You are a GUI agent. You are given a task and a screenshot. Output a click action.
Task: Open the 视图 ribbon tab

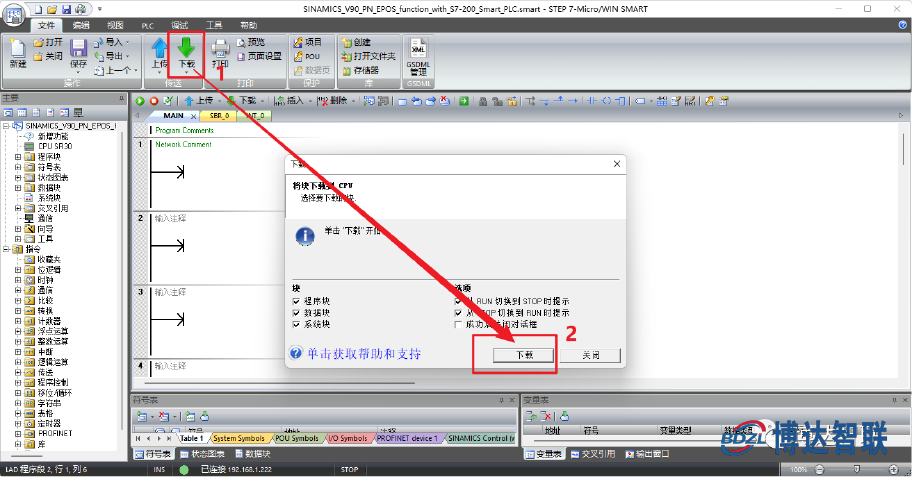(115, 25)
